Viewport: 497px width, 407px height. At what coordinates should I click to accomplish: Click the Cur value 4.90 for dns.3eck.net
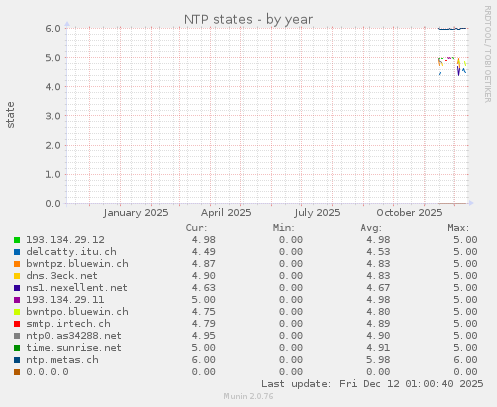pyautogui.click(x=203, y=276)
